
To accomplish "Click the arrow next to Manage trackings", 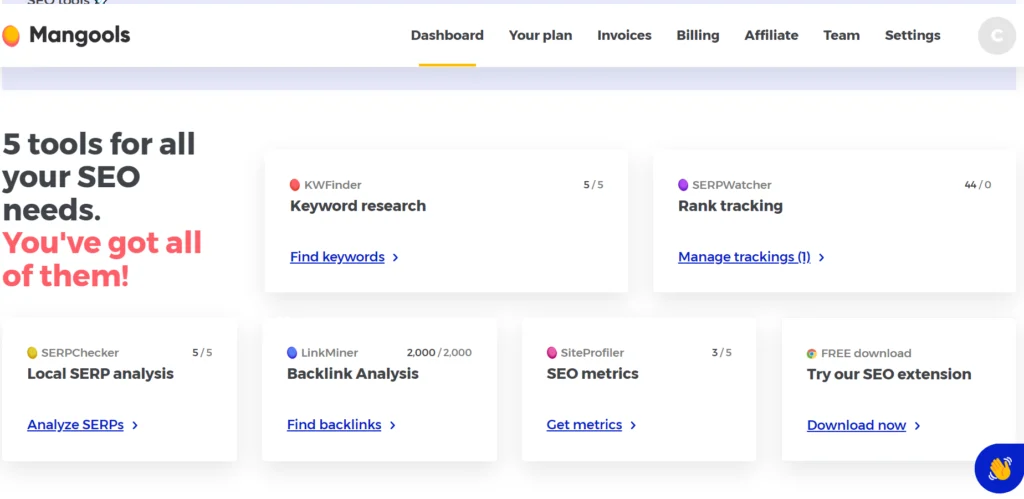I will pyautogui.click(x=822, y=258).
